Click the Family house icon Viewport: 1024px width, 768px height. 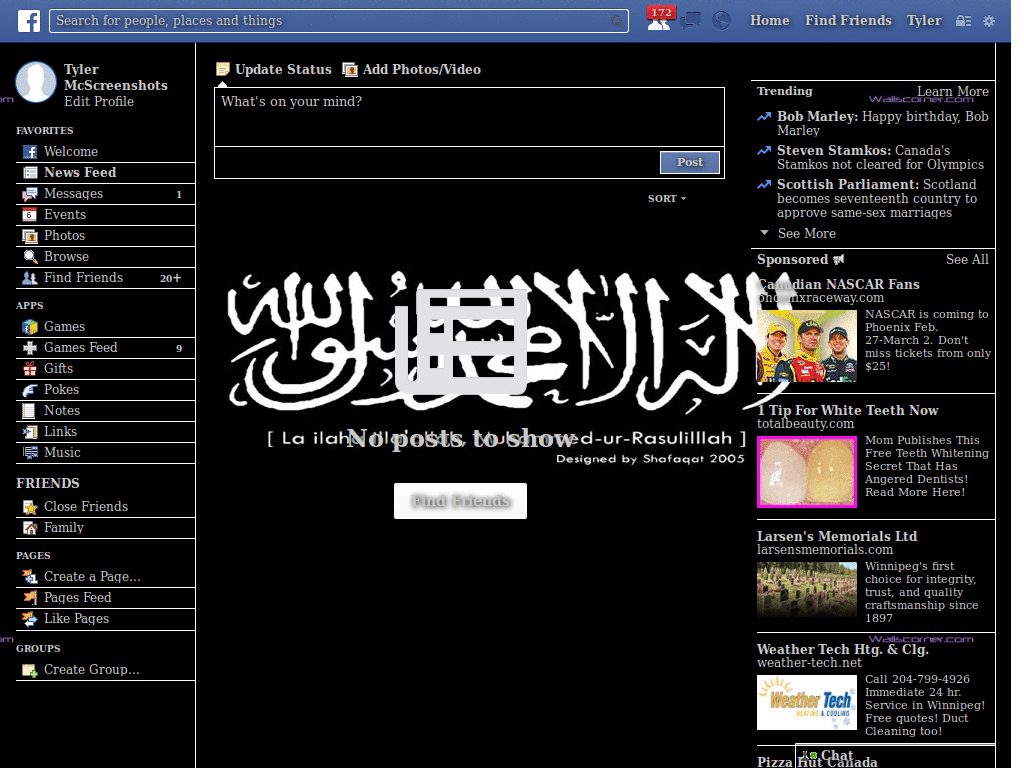pos(30,528)
